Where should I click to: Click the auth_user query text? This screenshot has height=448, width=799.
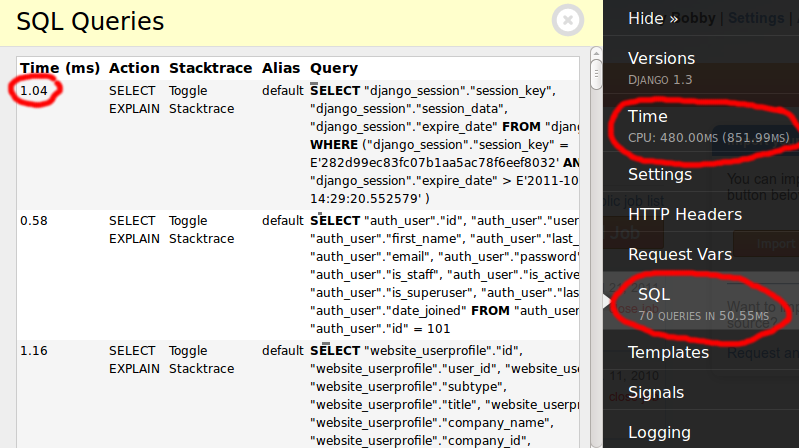[444, 274]
